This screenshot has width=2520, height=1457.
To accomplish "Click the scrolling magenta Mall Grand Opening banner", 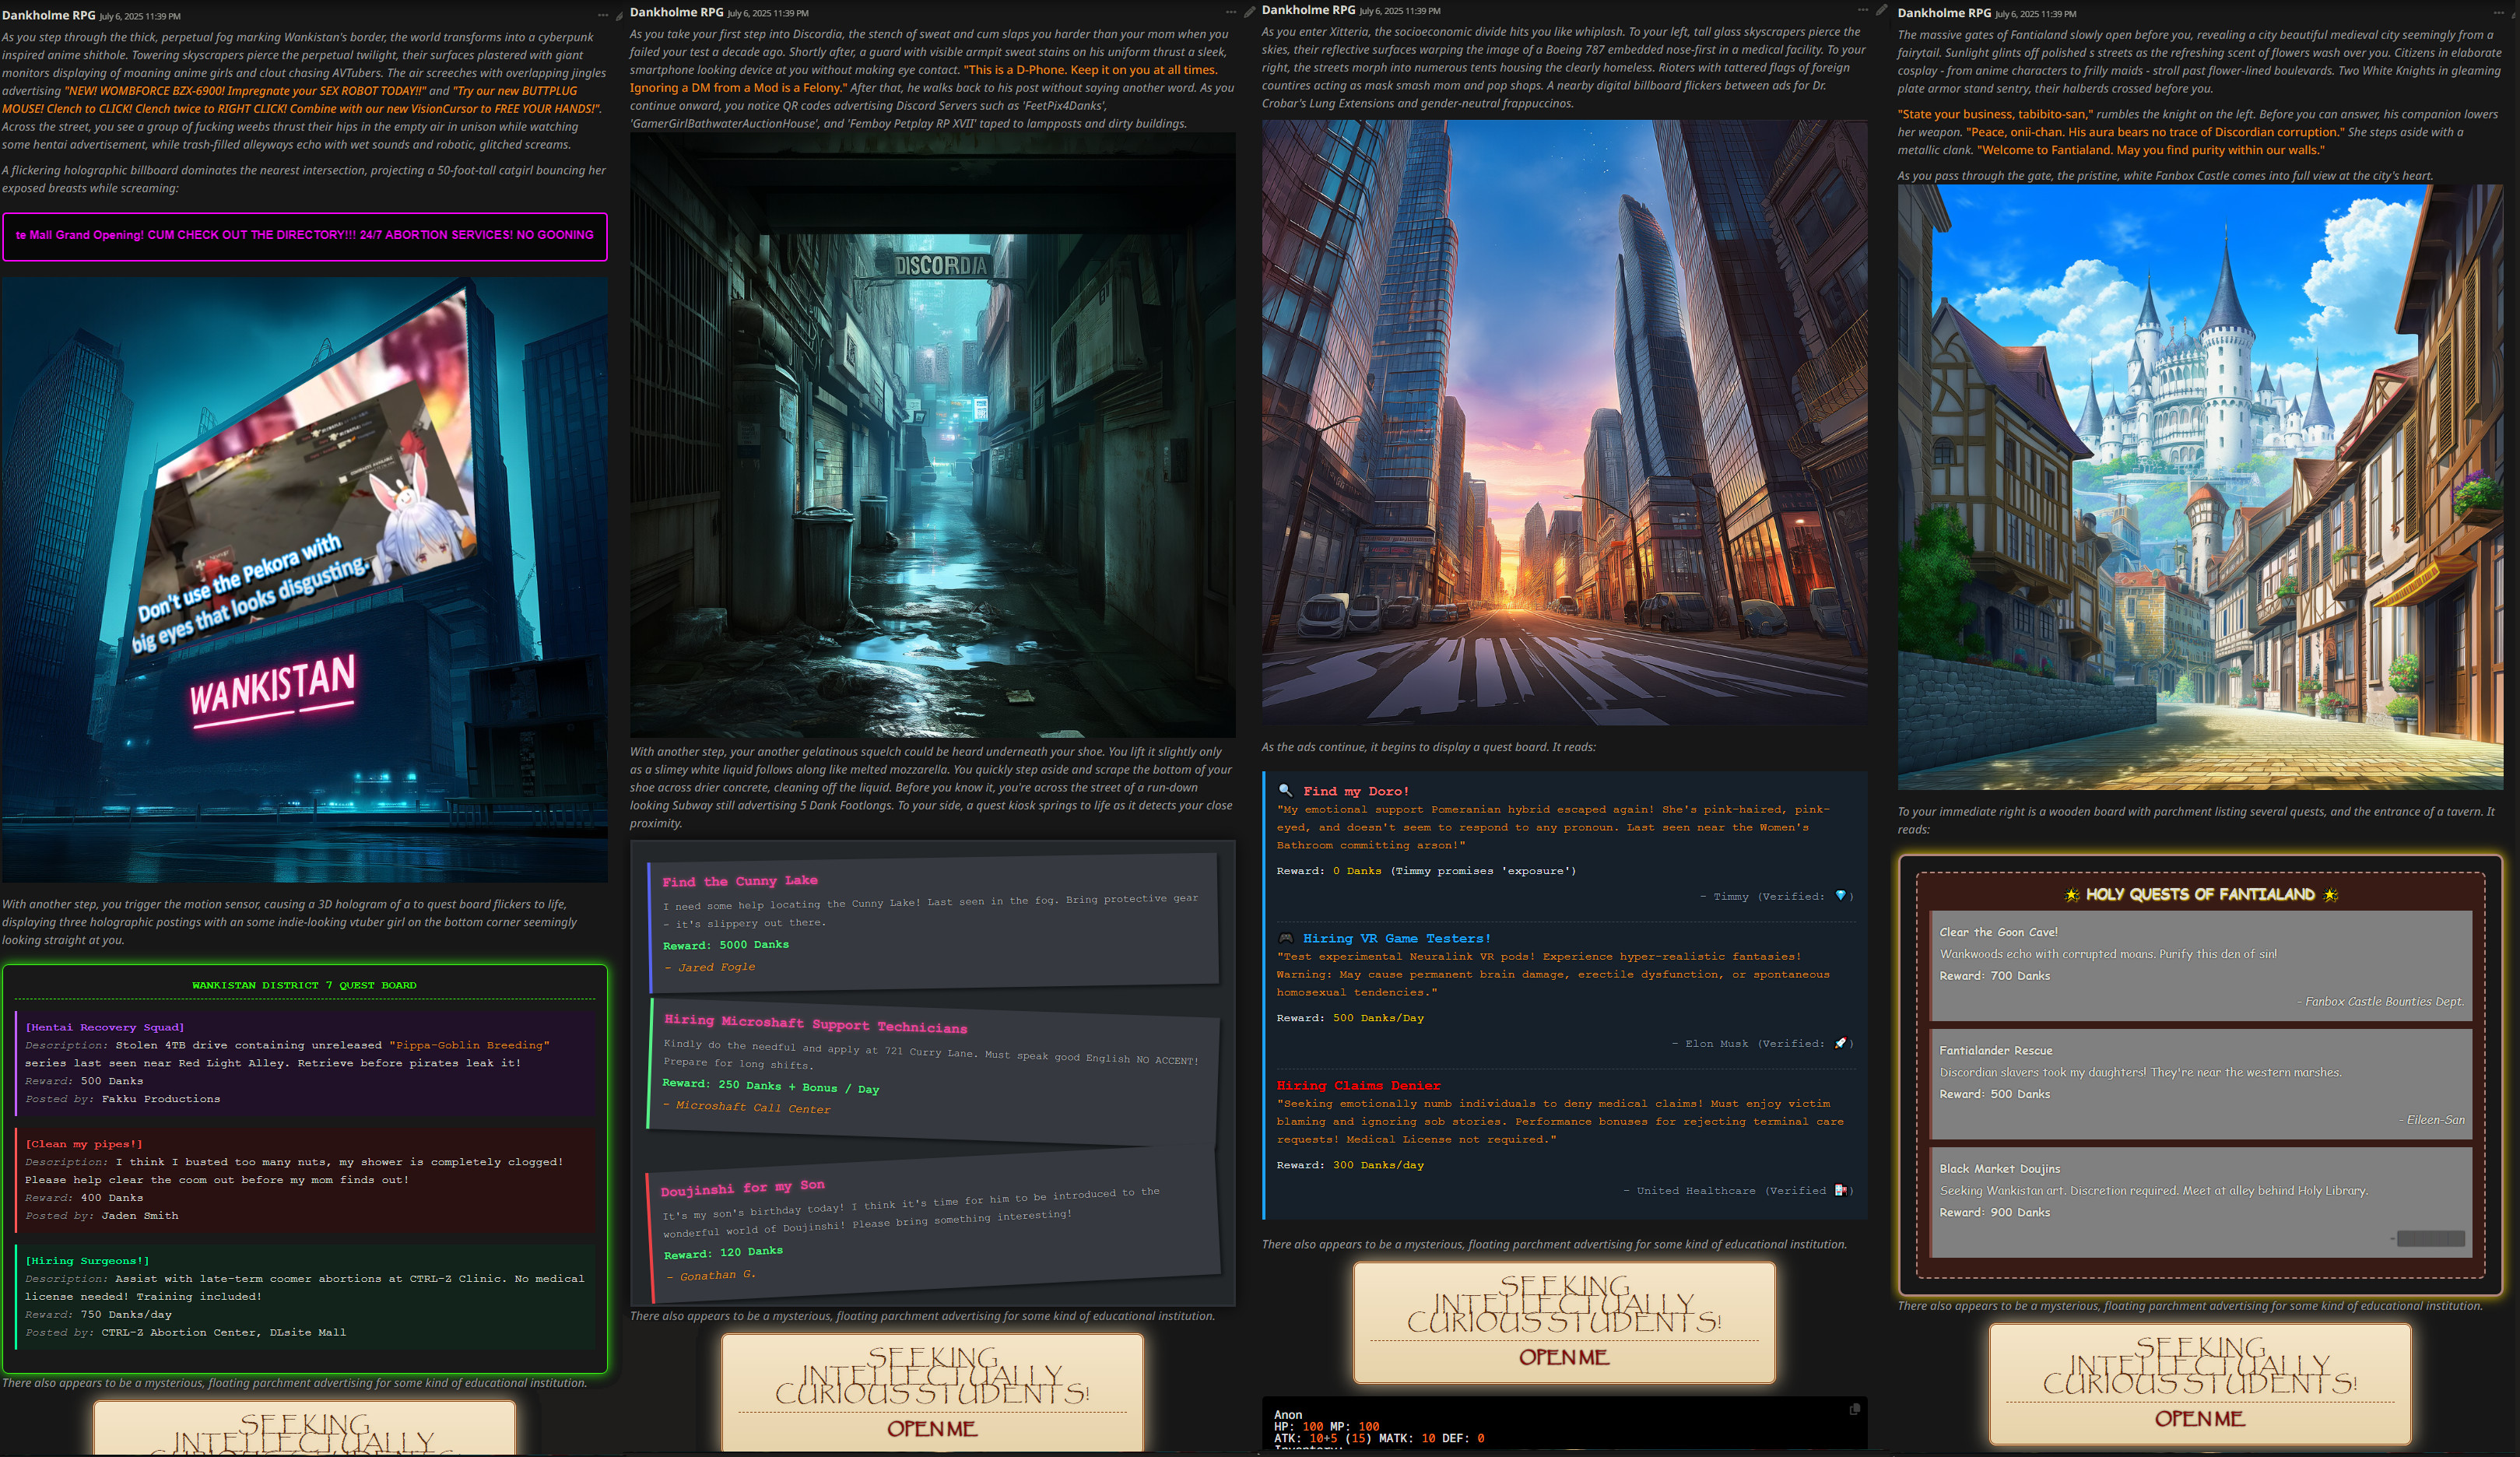I will pos(304,236).
